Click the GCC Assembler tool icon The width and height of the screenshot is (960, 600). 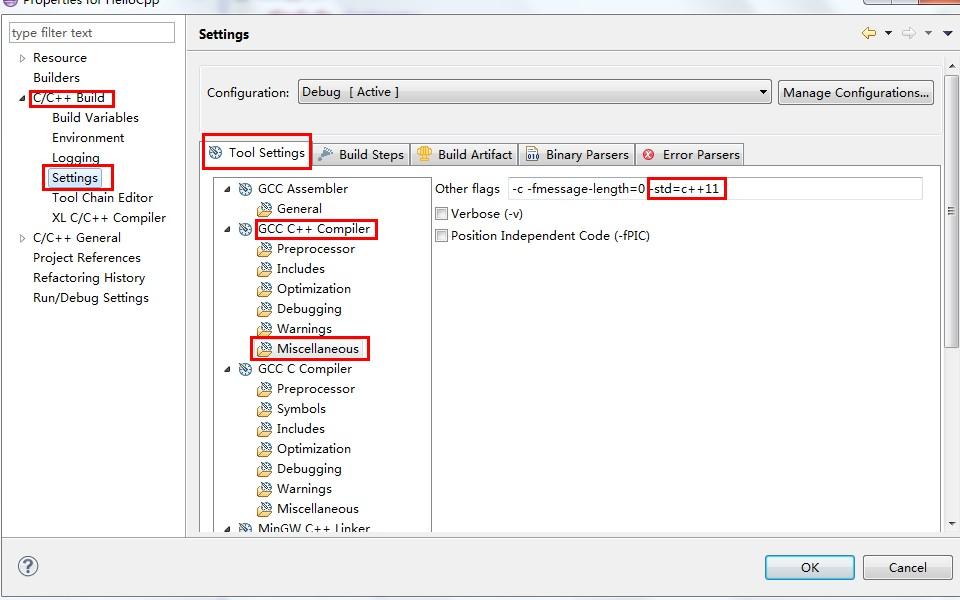[246, 189]
